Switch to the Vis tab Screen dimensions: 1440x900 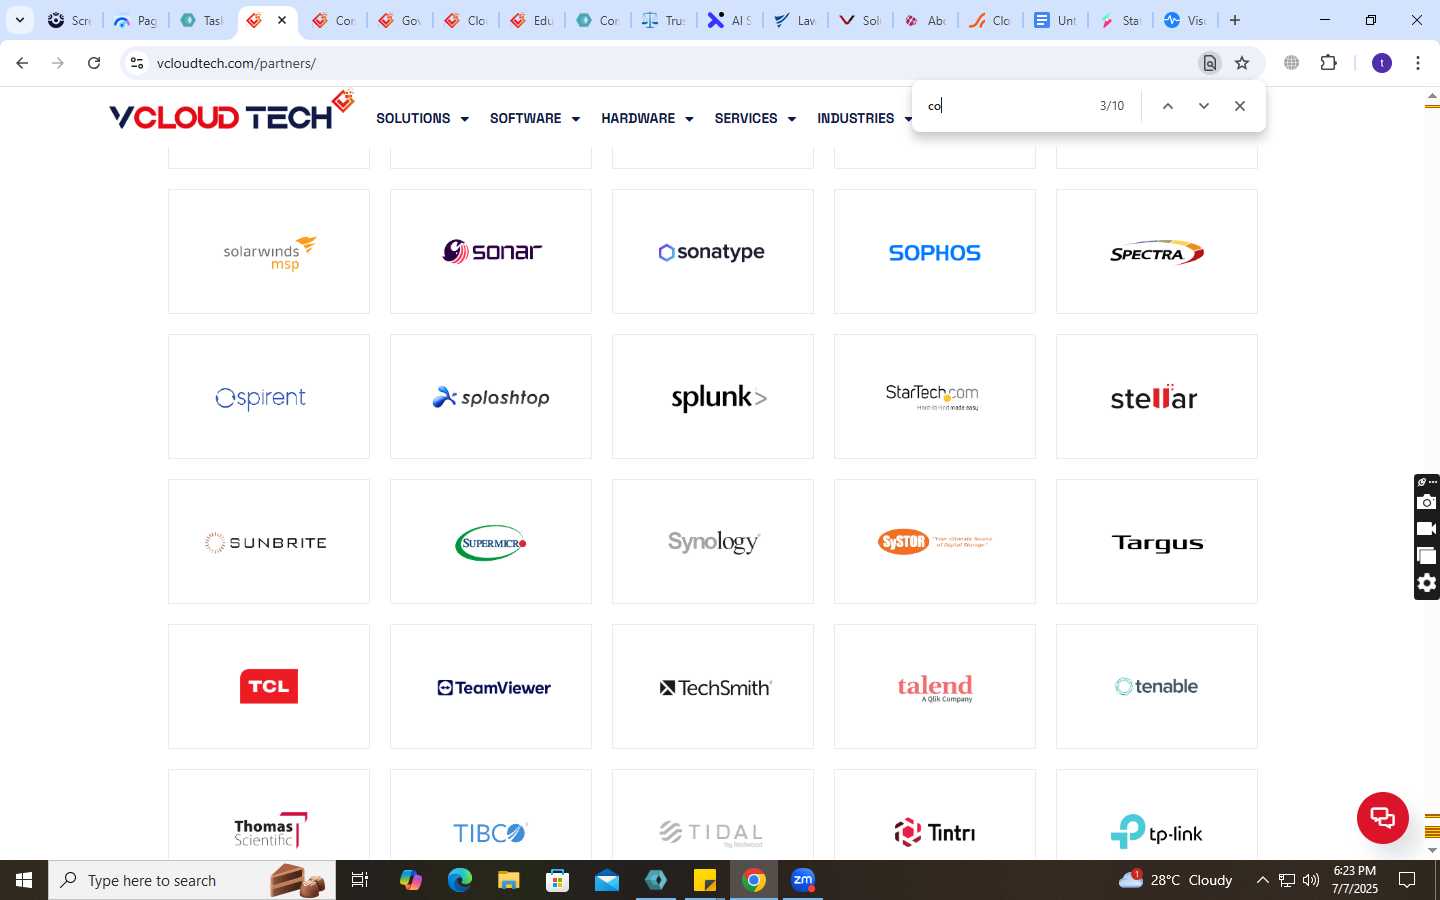[1185, 20]
